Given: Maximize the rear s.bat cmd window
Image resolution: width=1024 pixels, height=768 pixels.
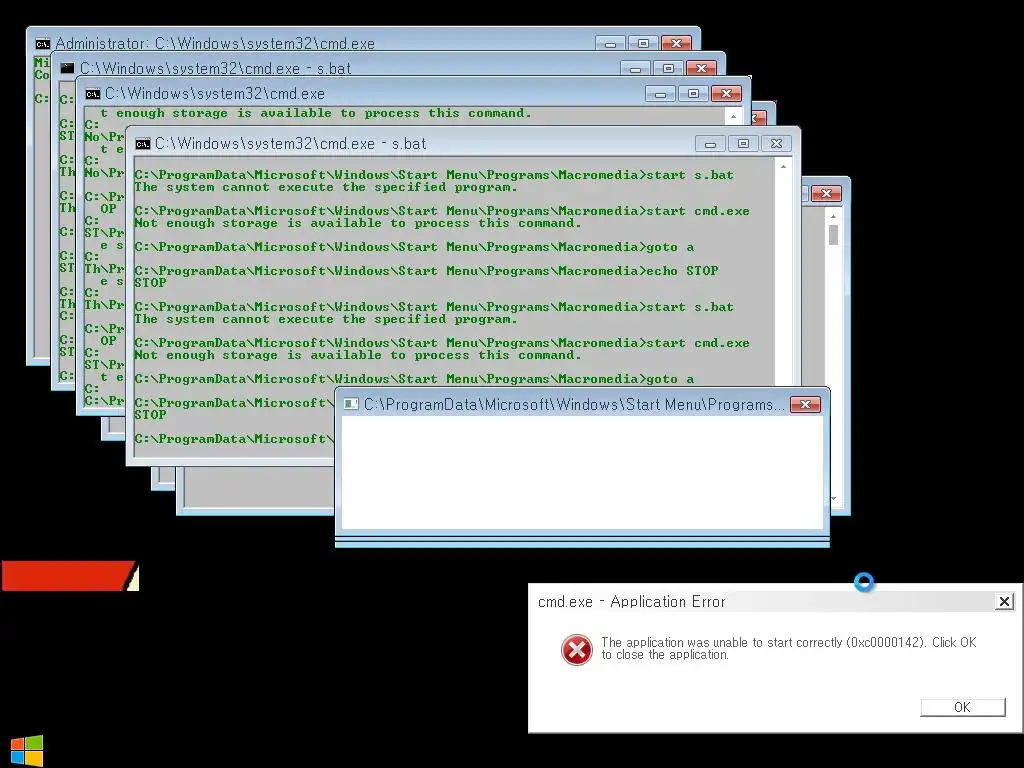Looking at the screenshot, I should tap(668, 69).
